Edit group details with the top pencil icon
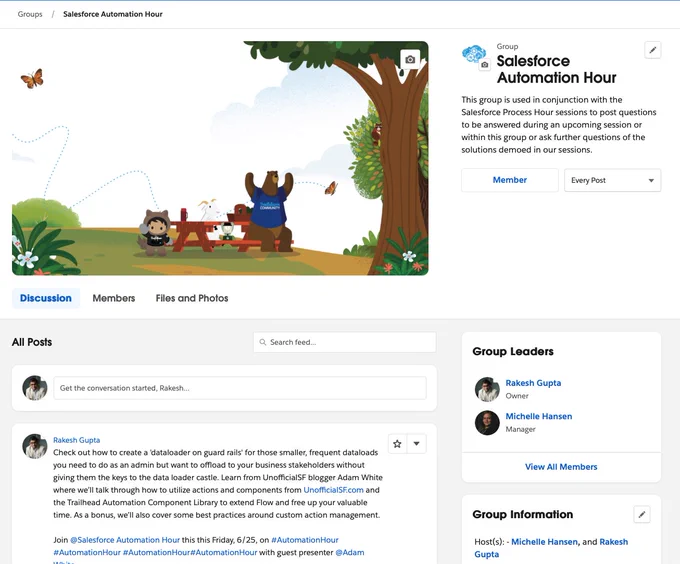This screenshot has height=564, width=680. pyautogui.click(x=653, y=50)
